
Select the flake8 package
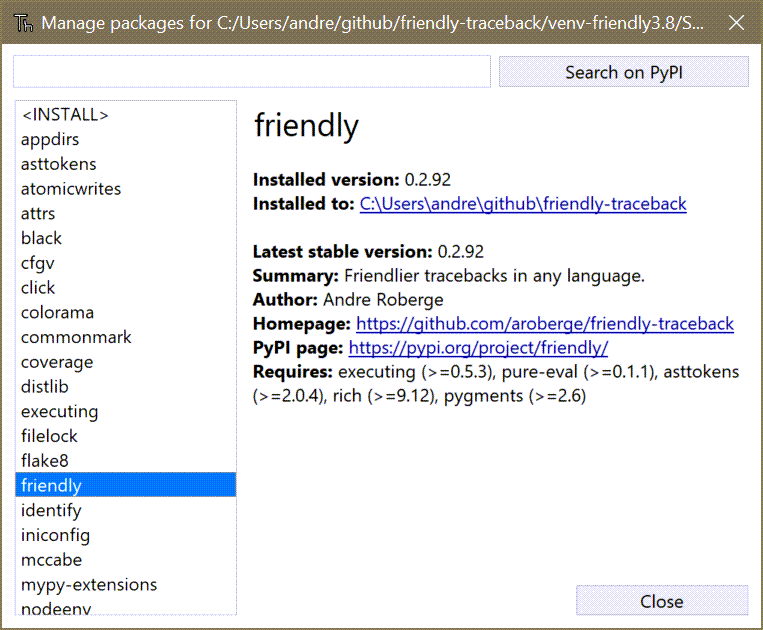126,461
